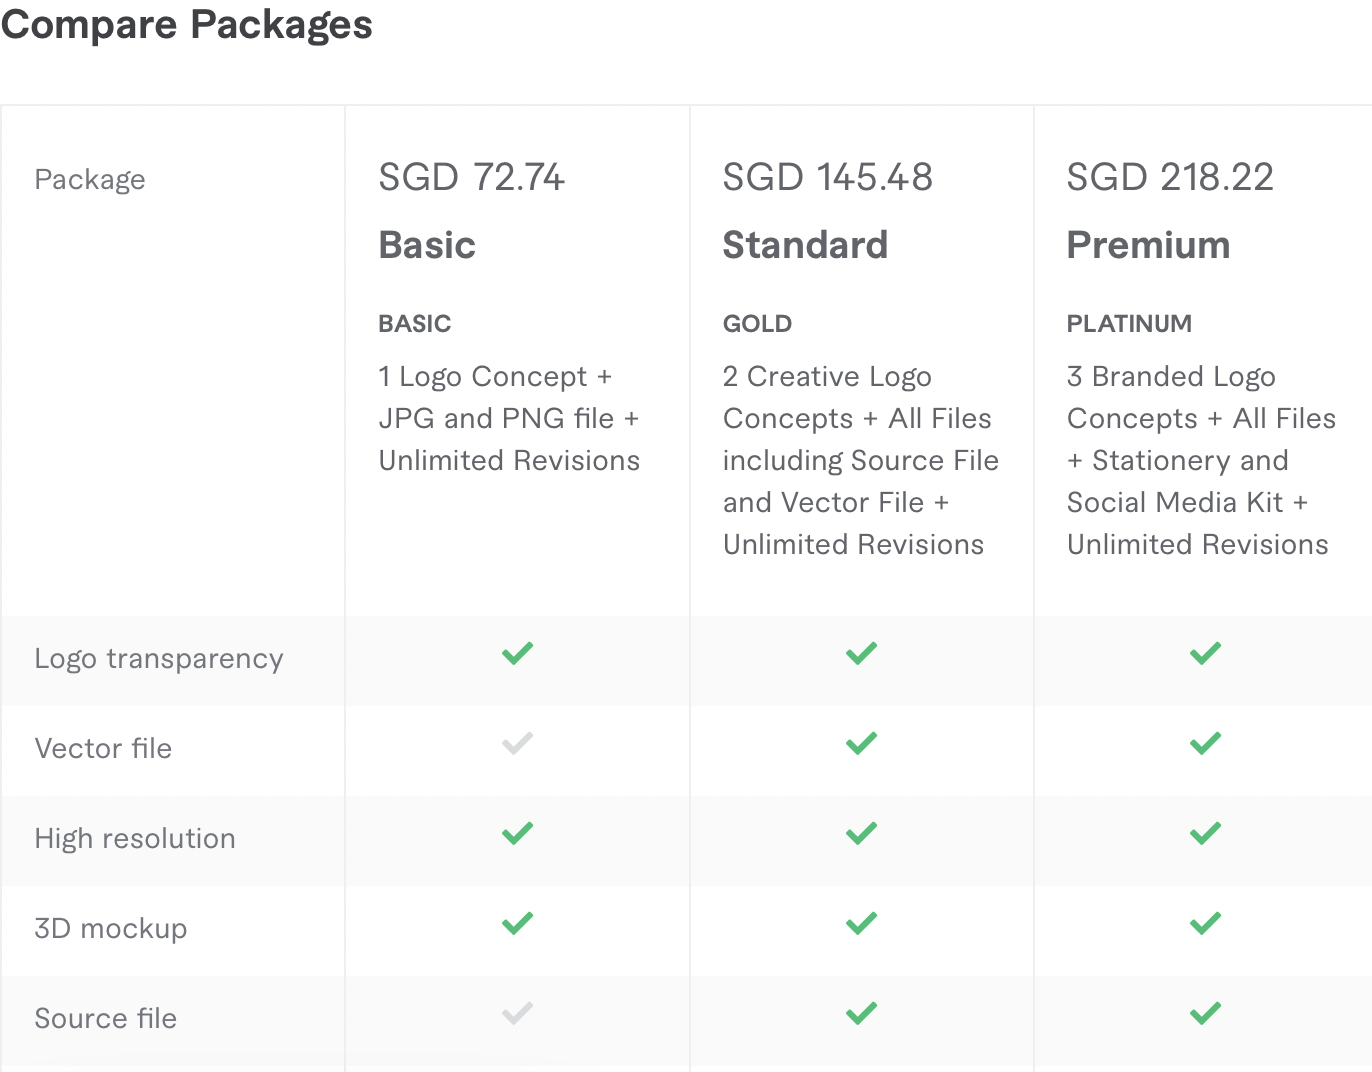
Task: Click Basic column's 3D mockup checkmark
Action: 517,924
